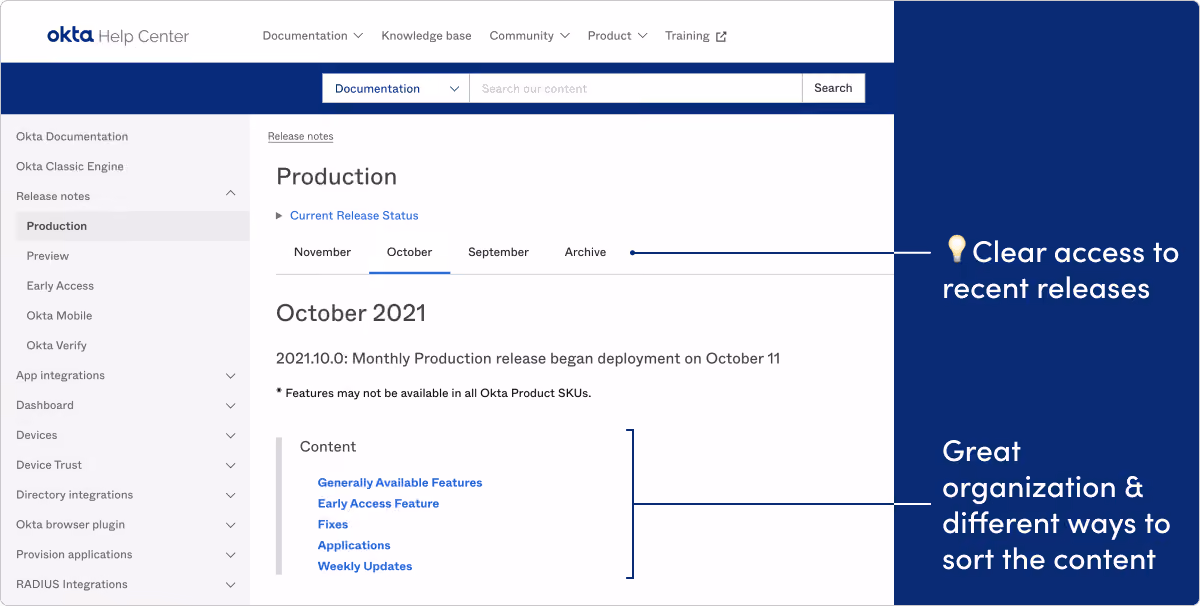This screenshot has width=1200, height=606.
Task: Open the Community menu chevron
Action: click(x=564, y=36)
